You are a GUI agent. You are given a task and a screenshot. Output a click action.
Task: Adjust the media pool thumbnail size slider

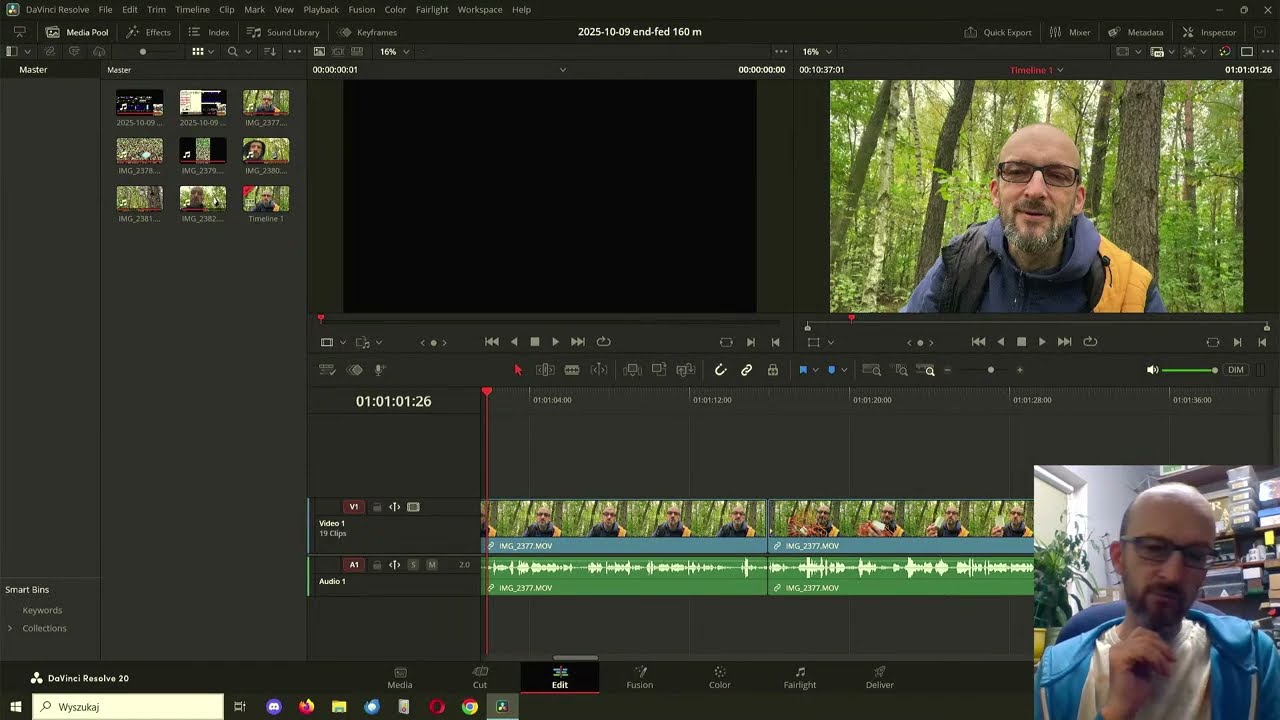tap(143, 51)
